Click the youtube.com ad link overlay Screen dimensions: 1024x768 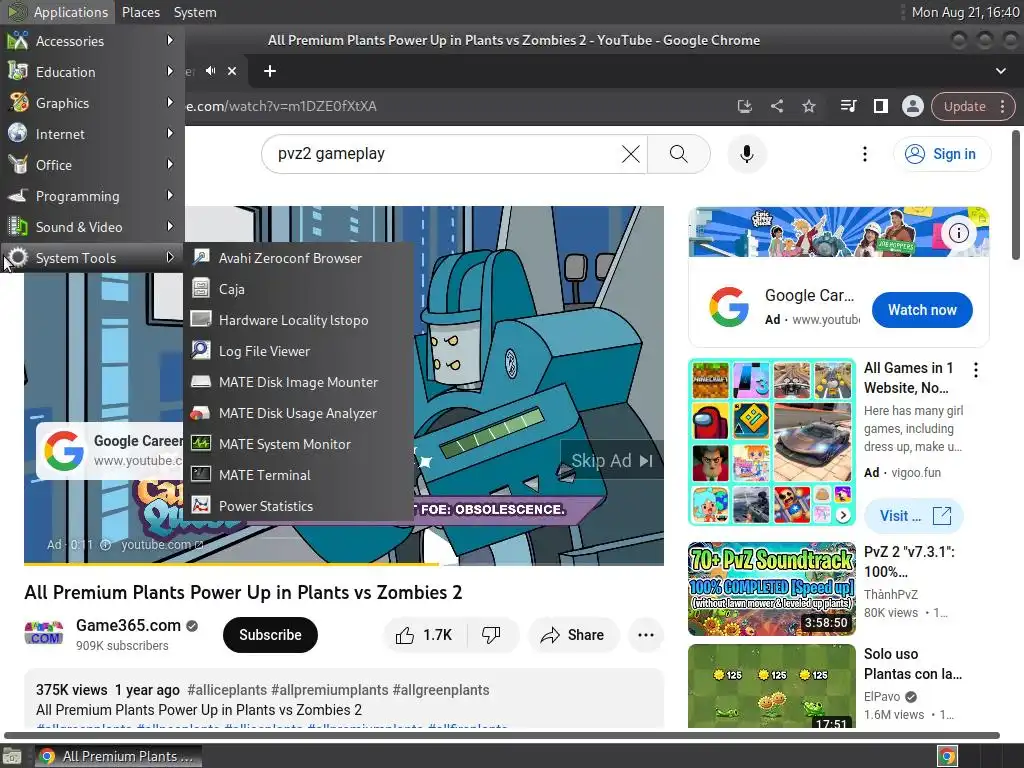[x=161, y=545]
